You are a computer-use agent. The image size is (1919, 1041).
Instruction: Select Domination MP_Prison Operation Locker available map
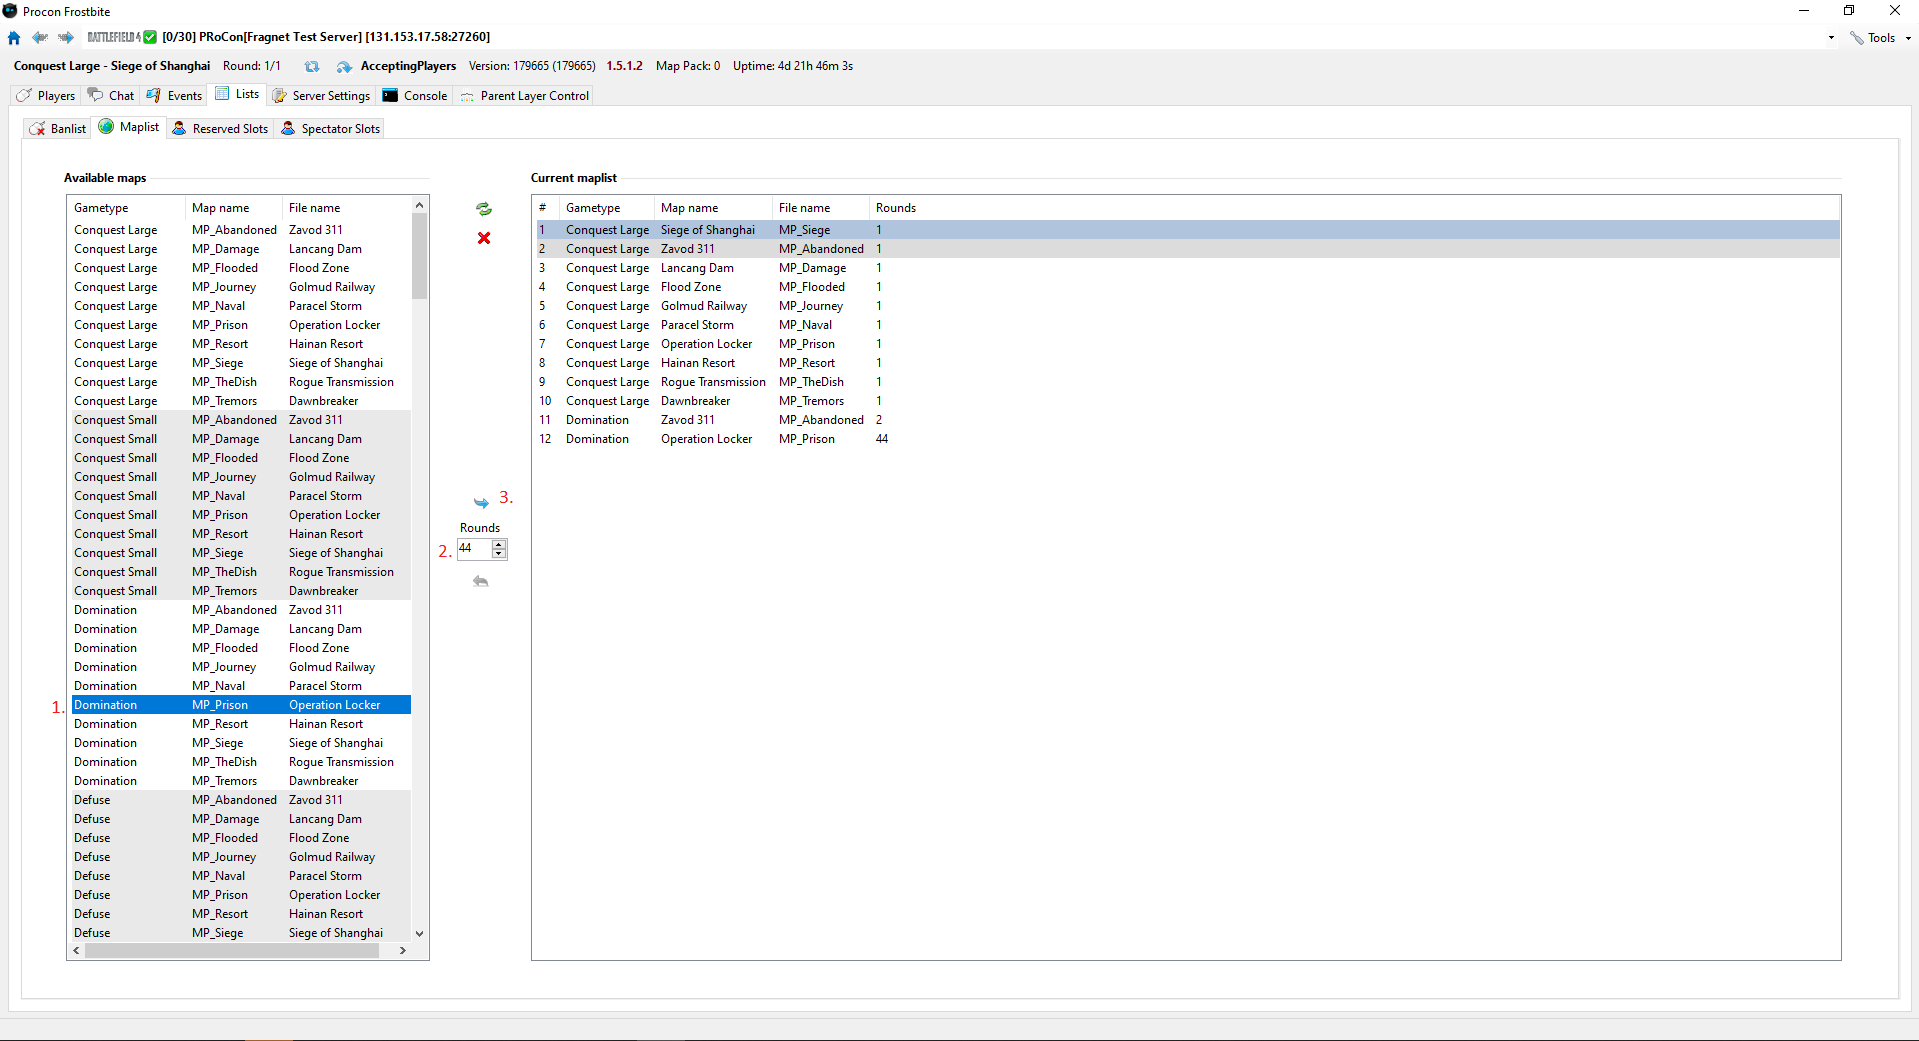tap(240, 705)
